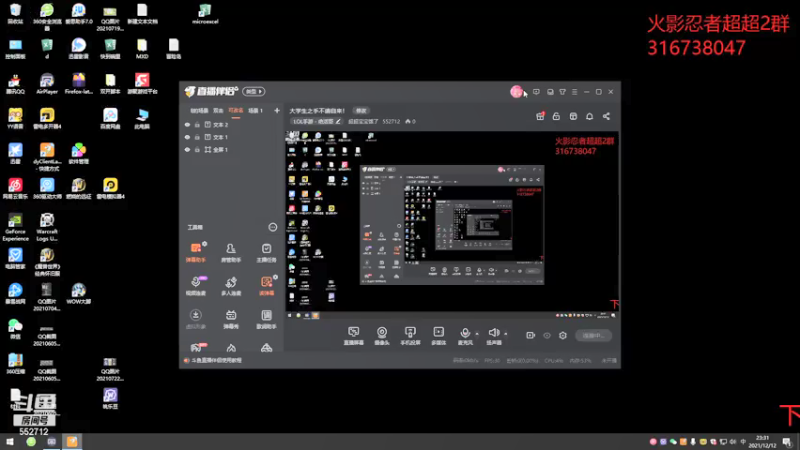
Task: Open stream settings with the gear icon
Action: pos(563,335)
